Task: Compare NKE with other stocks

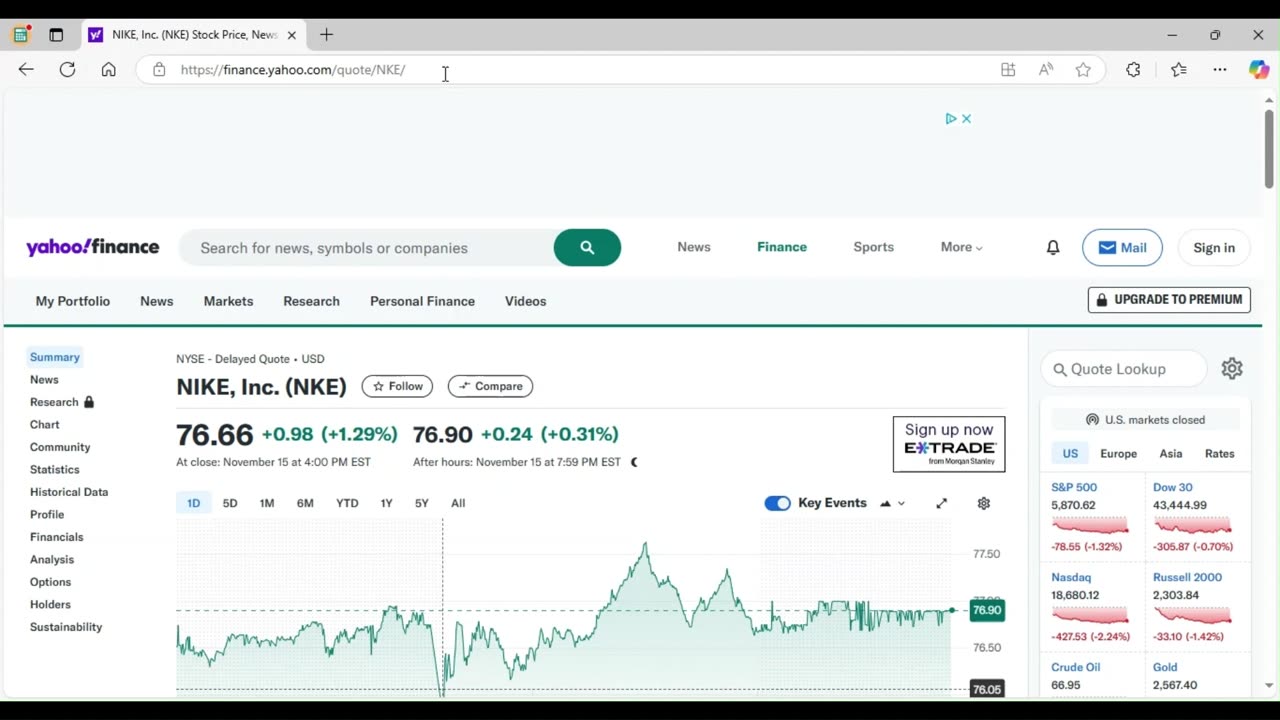Action: tap(490, 386)
